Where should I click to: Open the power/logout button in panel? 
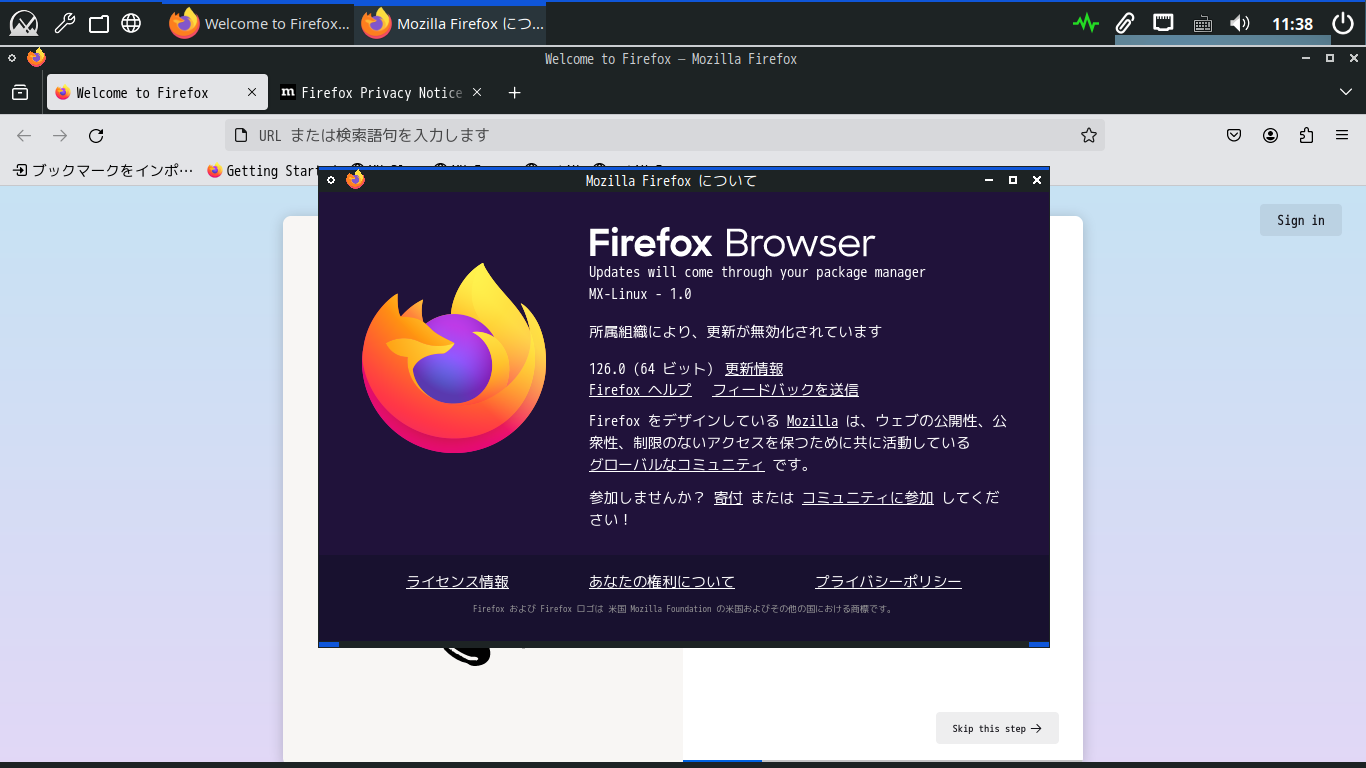1343,23
